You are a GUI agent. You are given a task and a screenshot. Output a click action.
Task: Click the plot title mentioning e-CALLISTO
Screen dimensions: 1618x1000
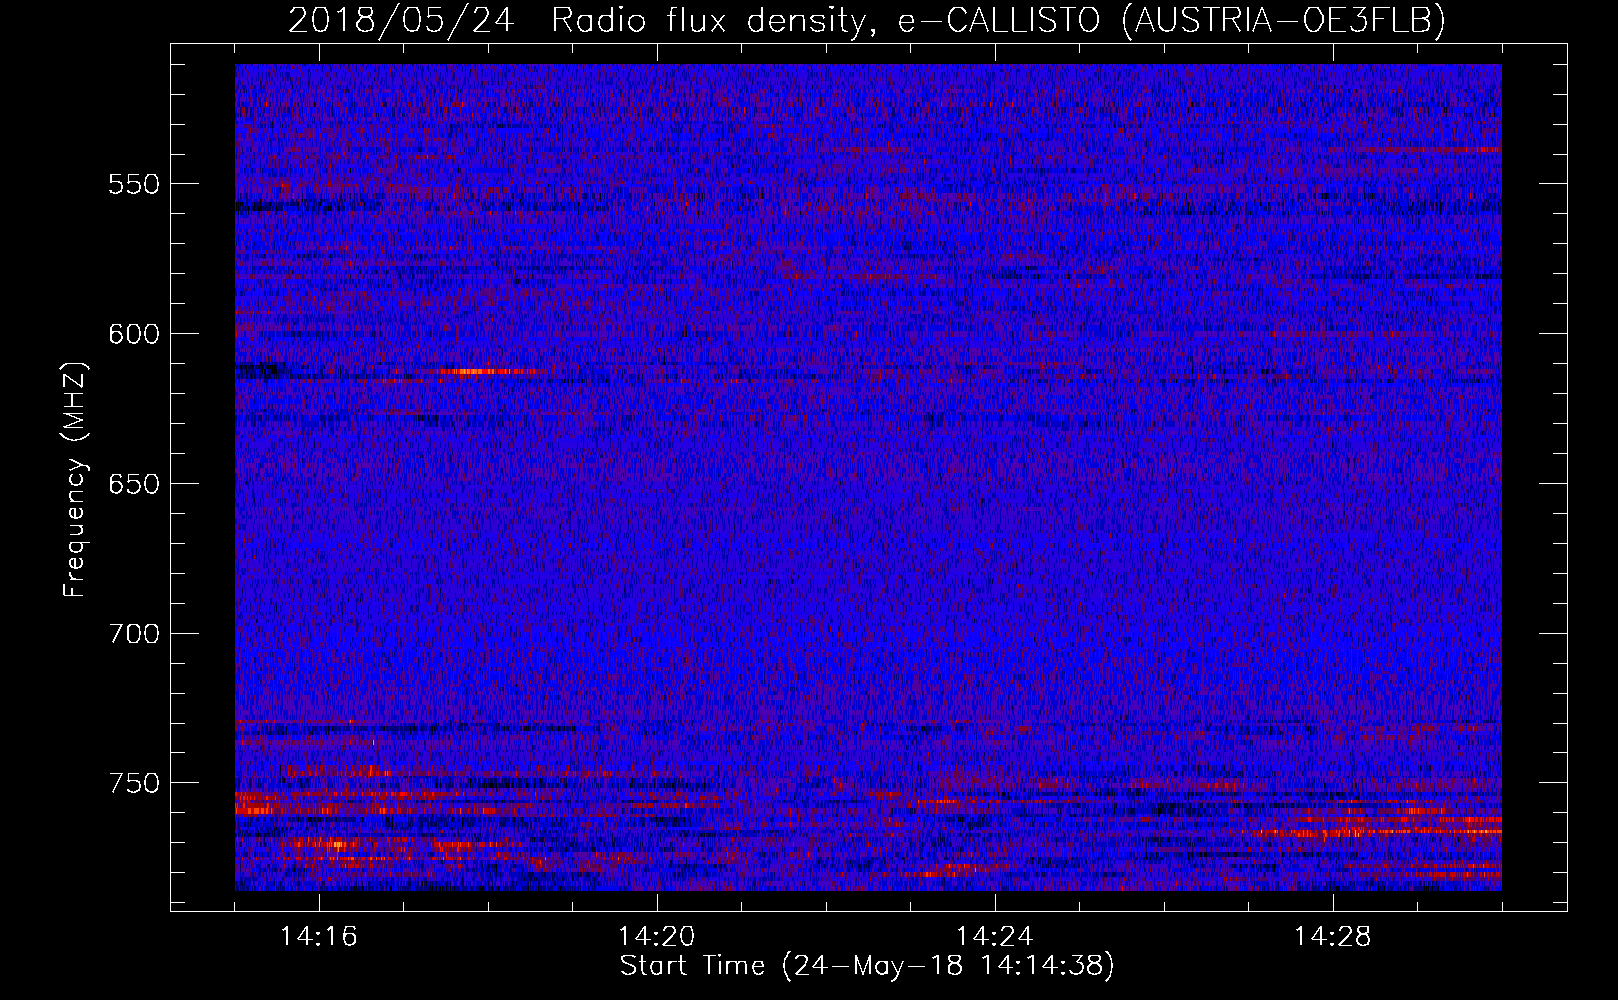866,21
